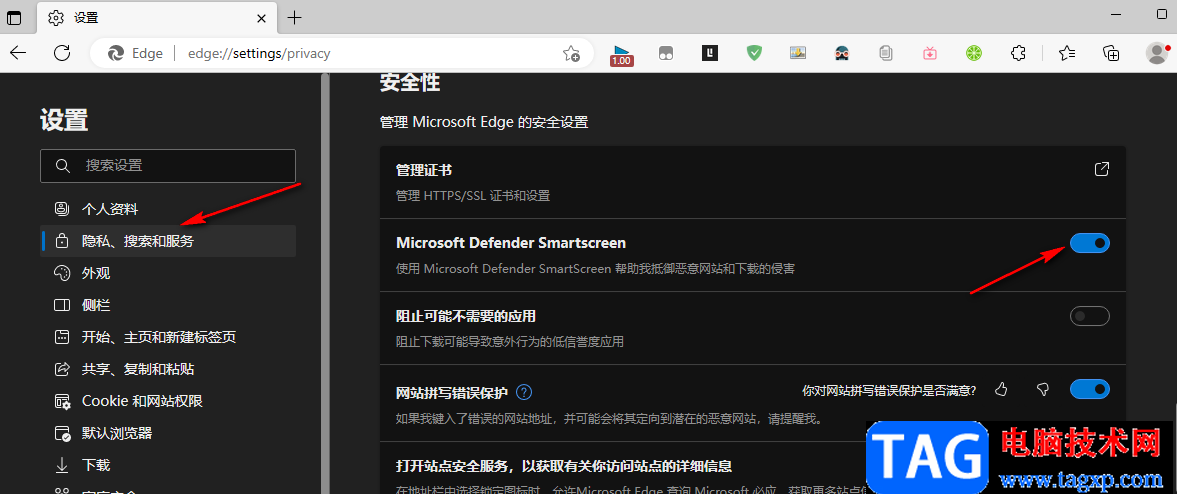Open help for website typo protection
The width and height of the screenshot is (1177, 494).
click(523, 392)
